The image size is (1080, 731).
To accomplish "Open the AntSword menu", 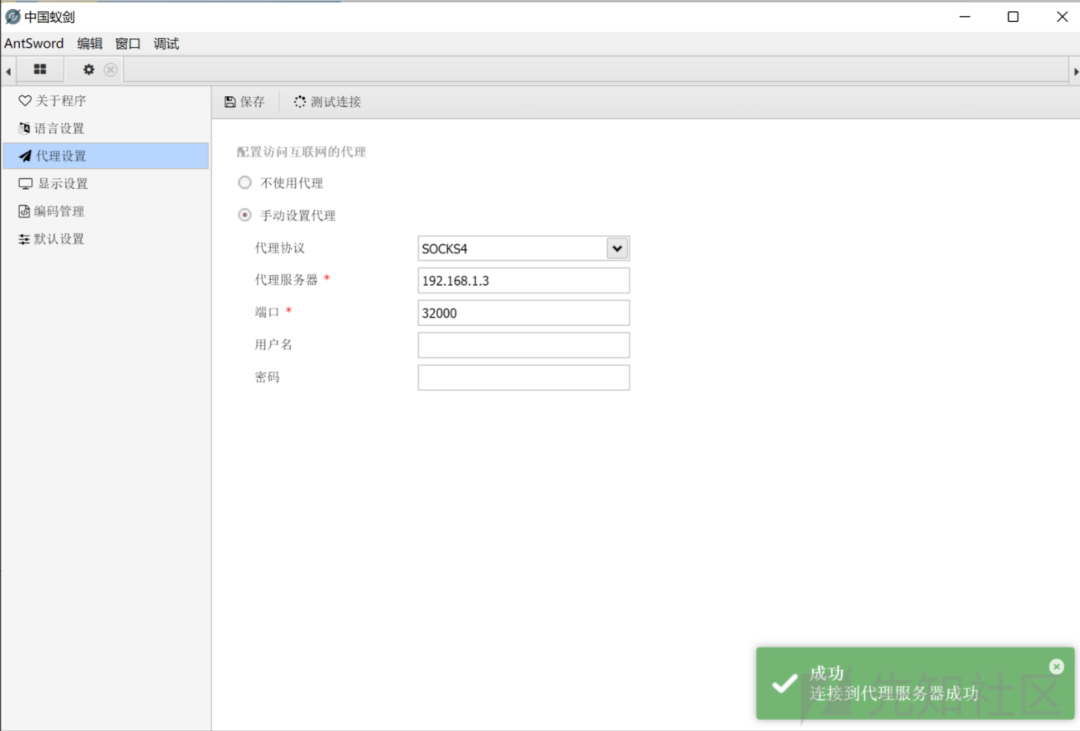I will coord(34,43).
